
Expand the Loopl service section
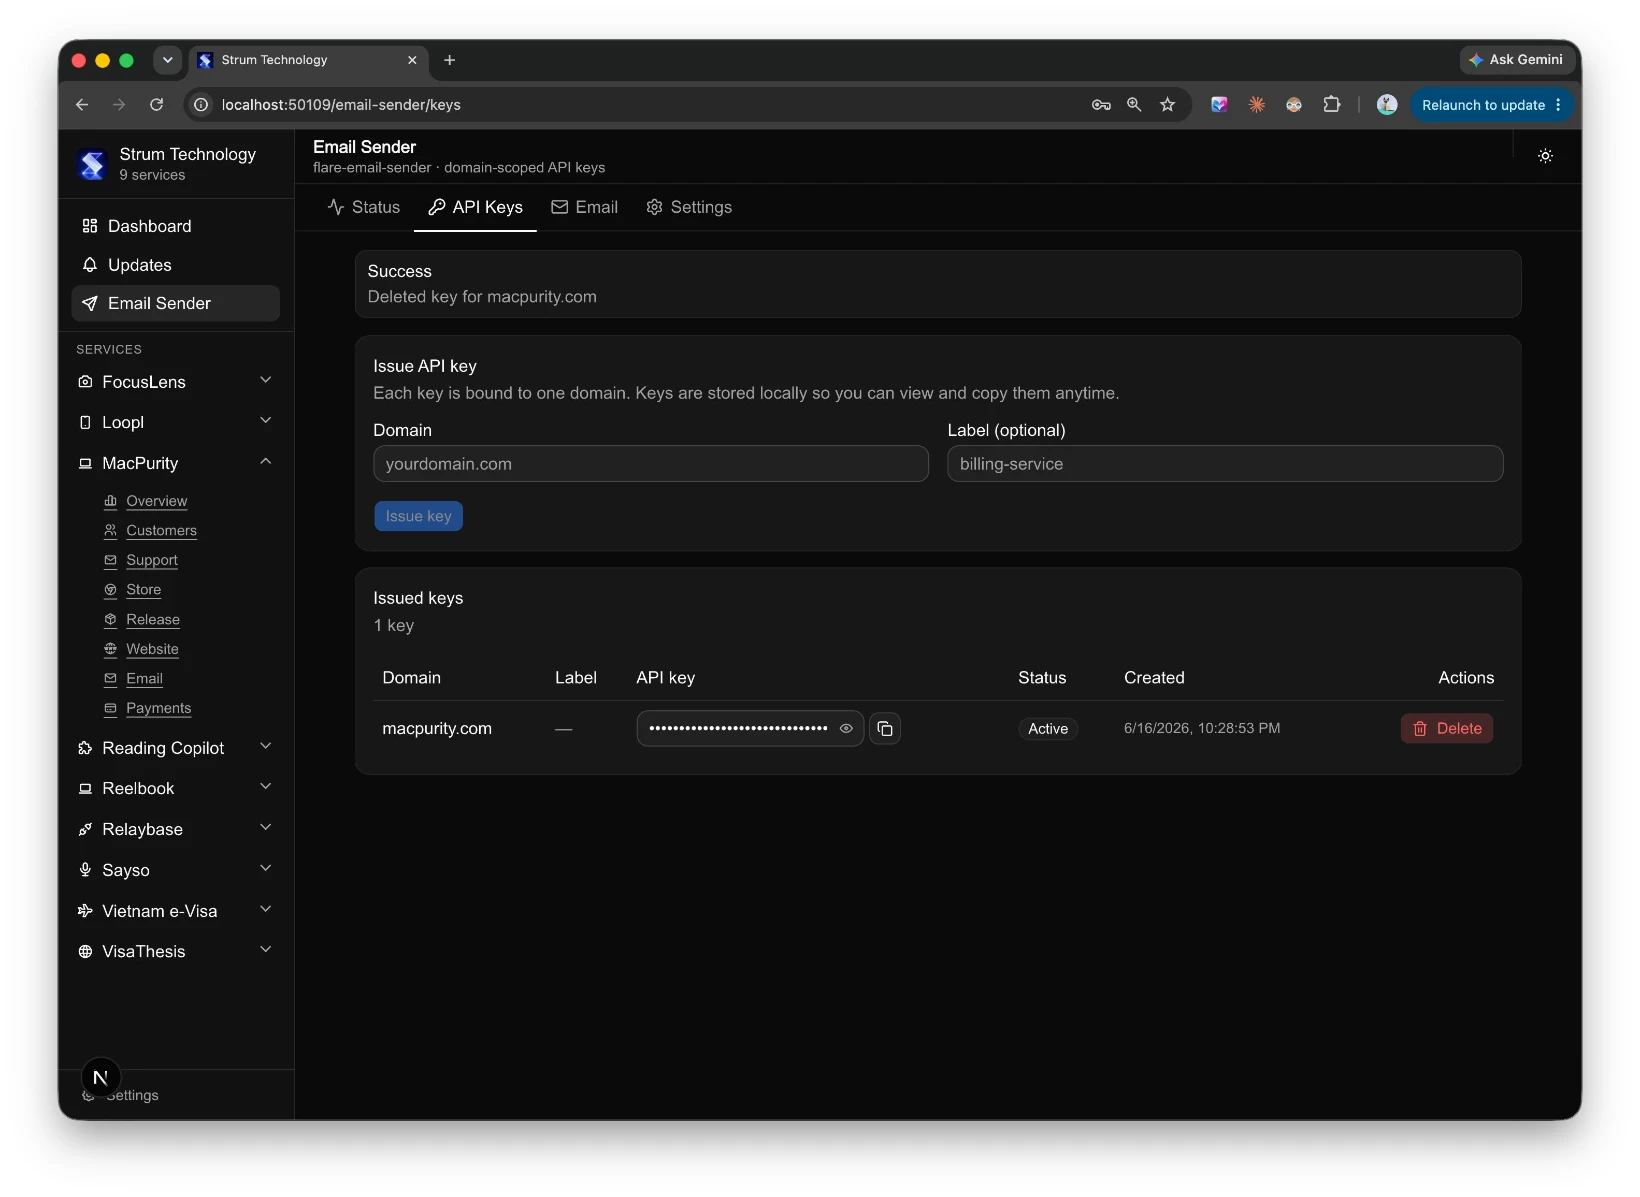pos(266,421)
